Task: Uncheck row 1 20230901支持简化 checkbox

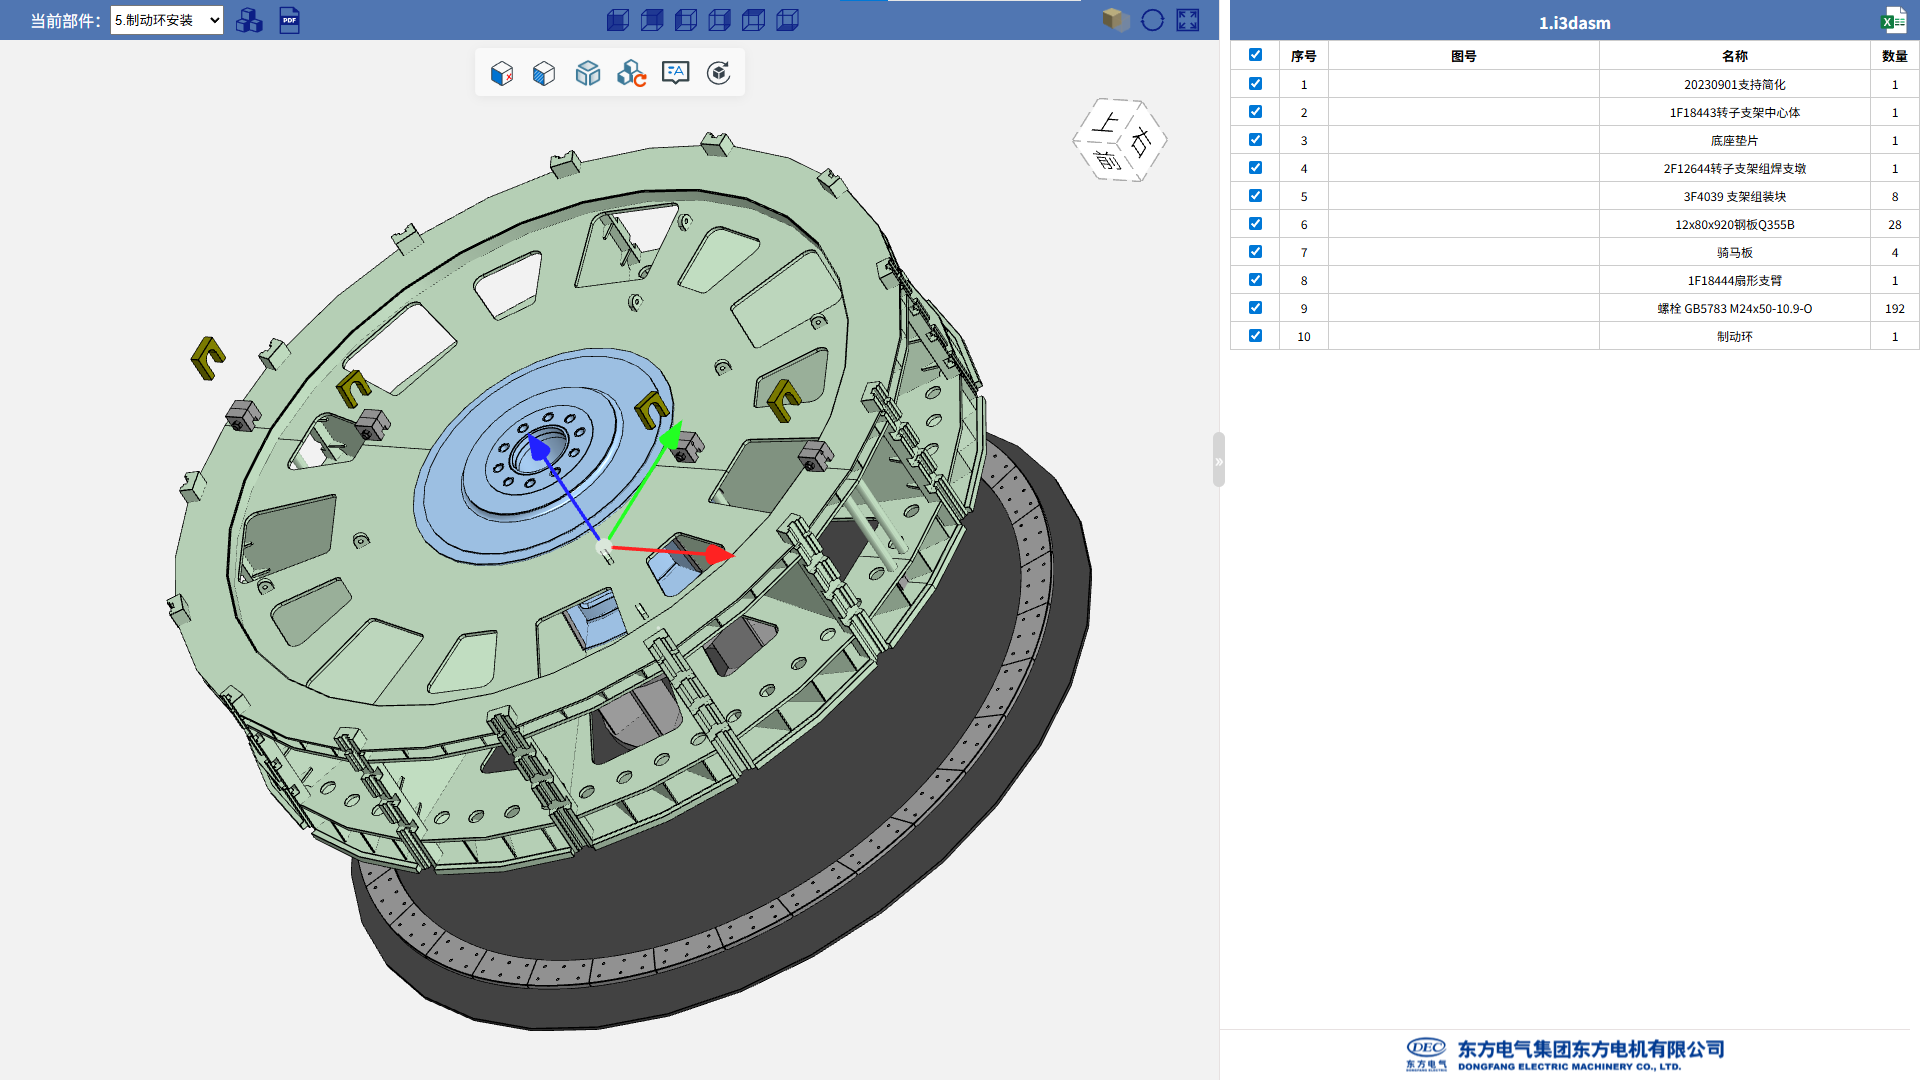Action: (1255, 84)
